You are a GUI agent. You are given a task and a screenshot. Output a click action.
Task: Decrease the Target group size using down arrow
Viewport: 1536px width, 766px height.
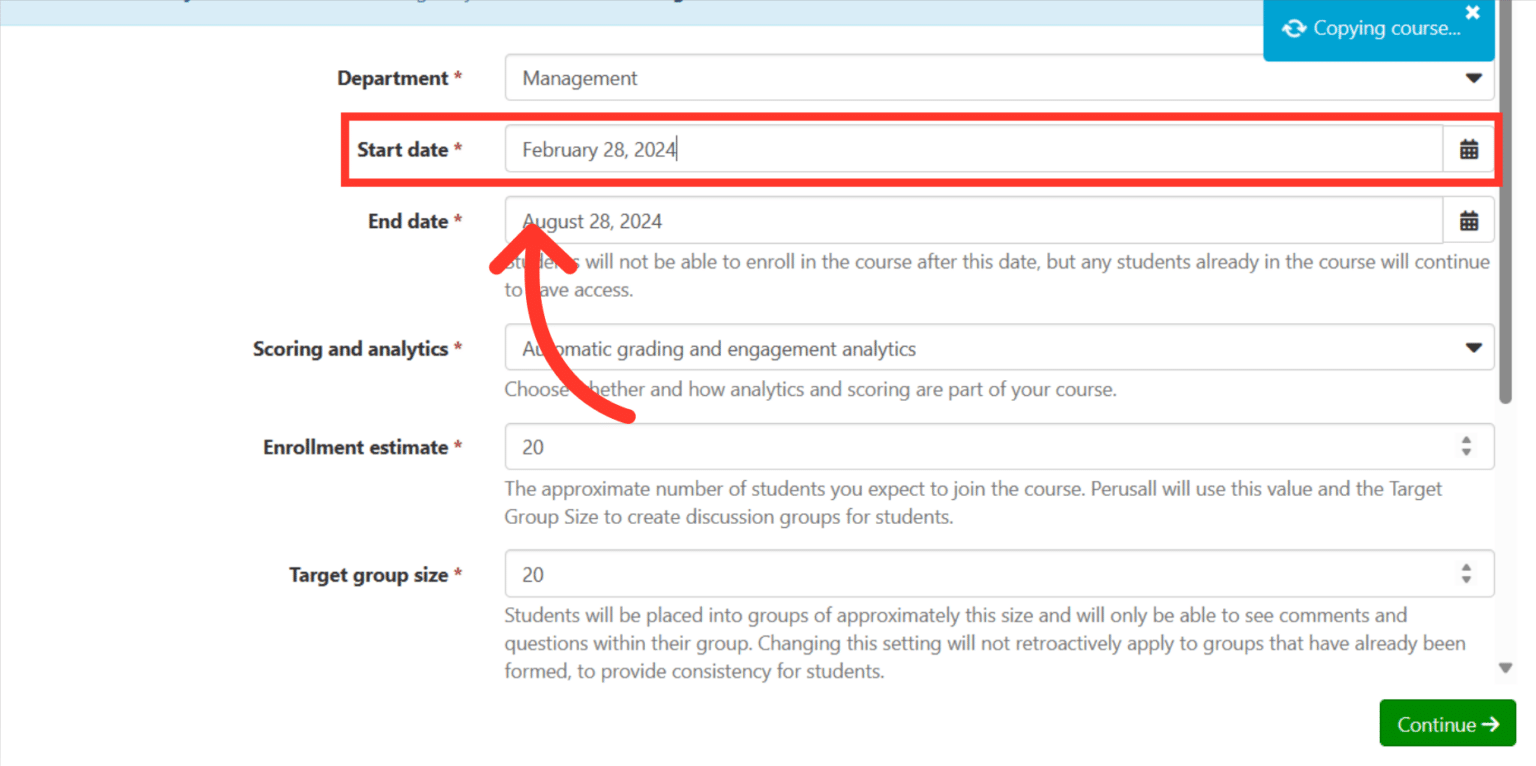(x=1467, y=579)
